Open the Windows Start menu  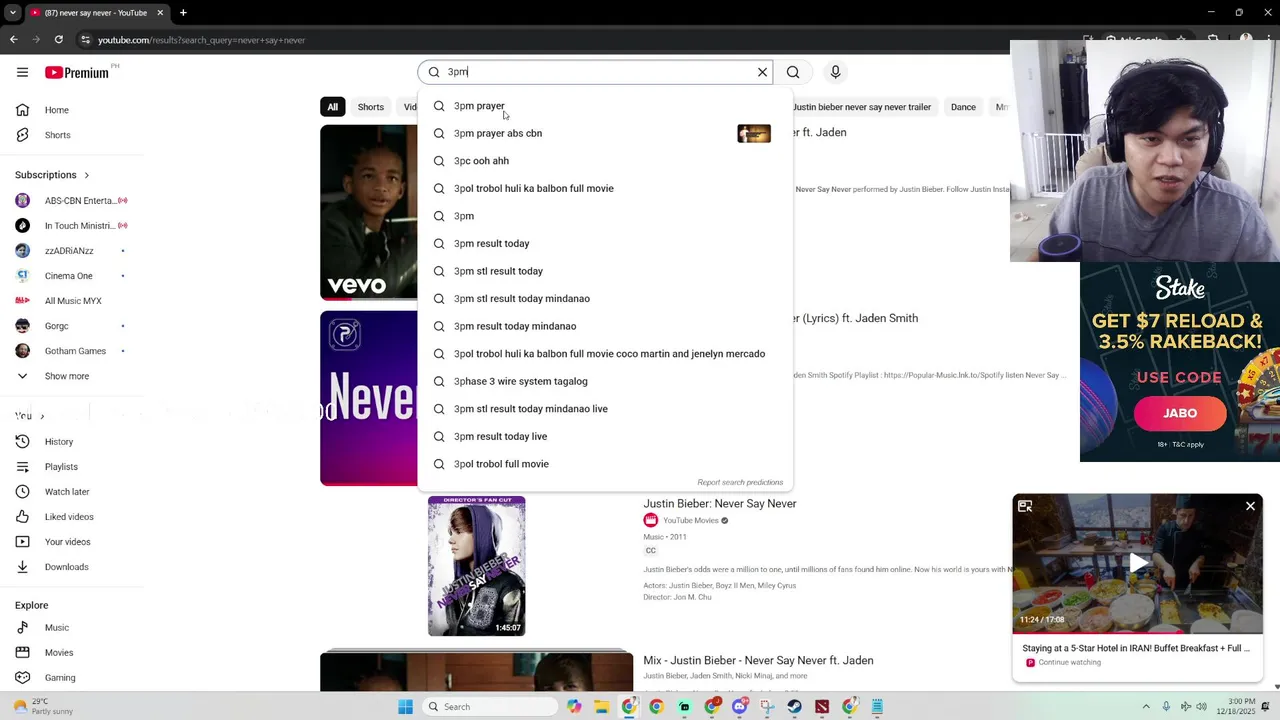point(405,707)
